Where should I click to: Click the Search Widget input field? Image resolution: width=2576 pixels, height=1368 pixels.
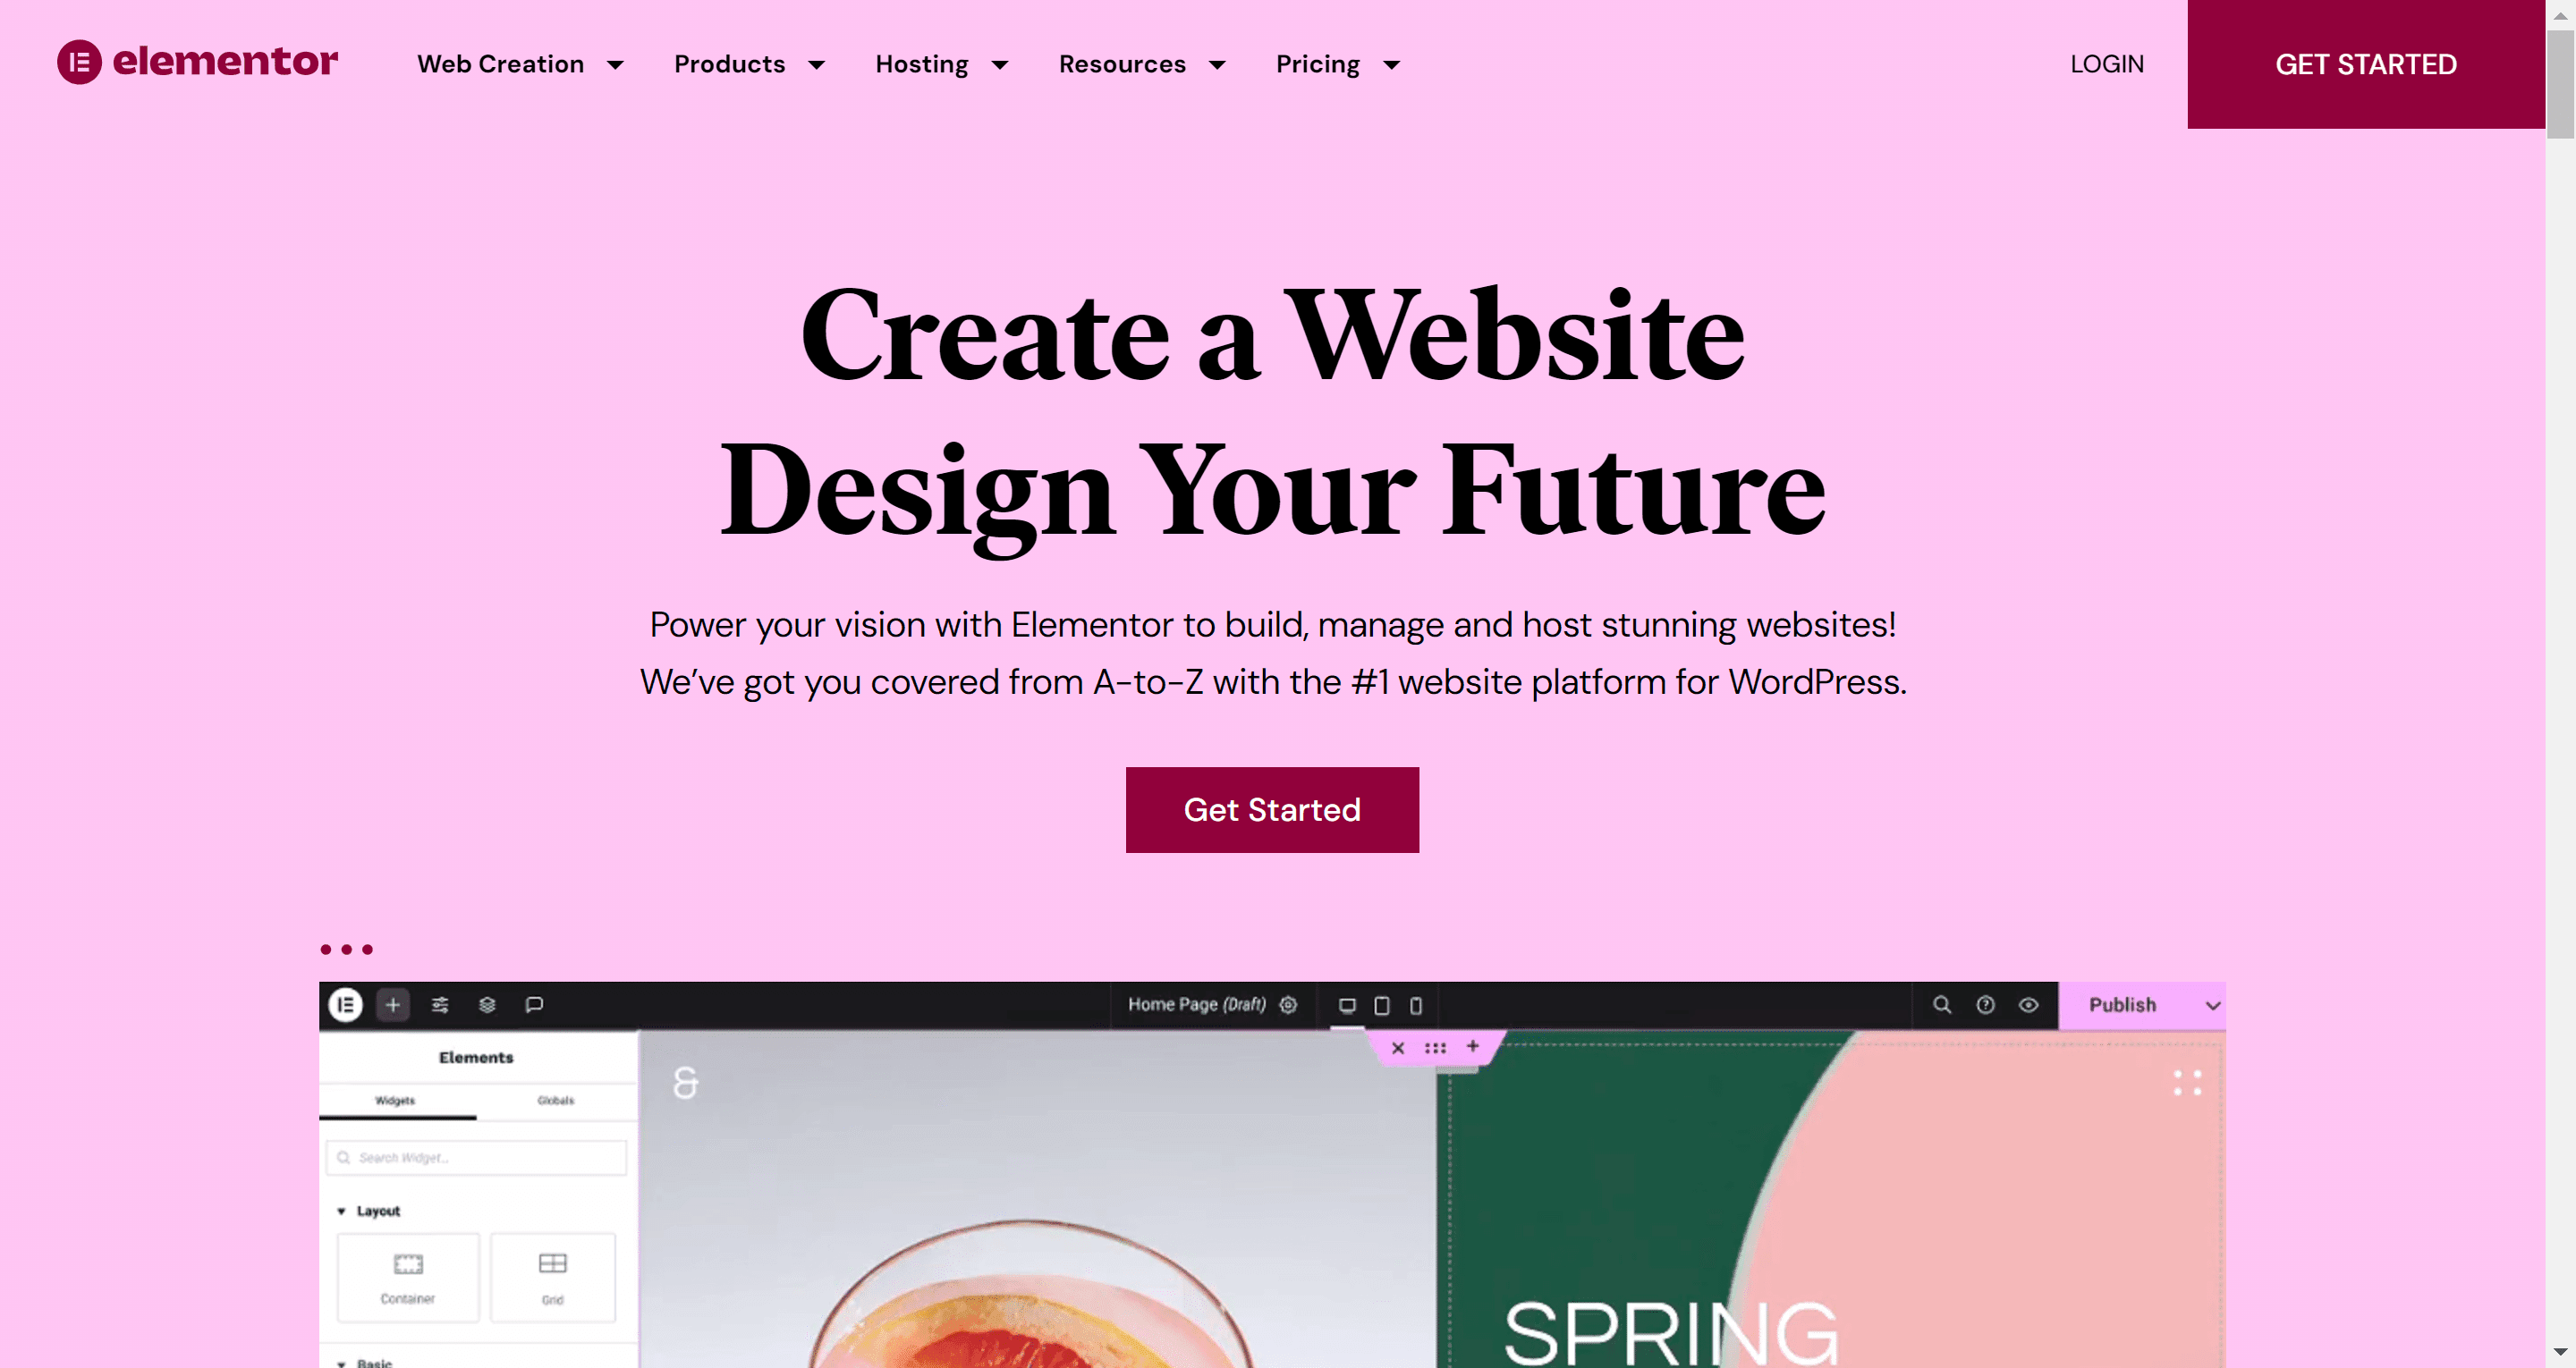pyautogui.click(x=477, y=1157)
